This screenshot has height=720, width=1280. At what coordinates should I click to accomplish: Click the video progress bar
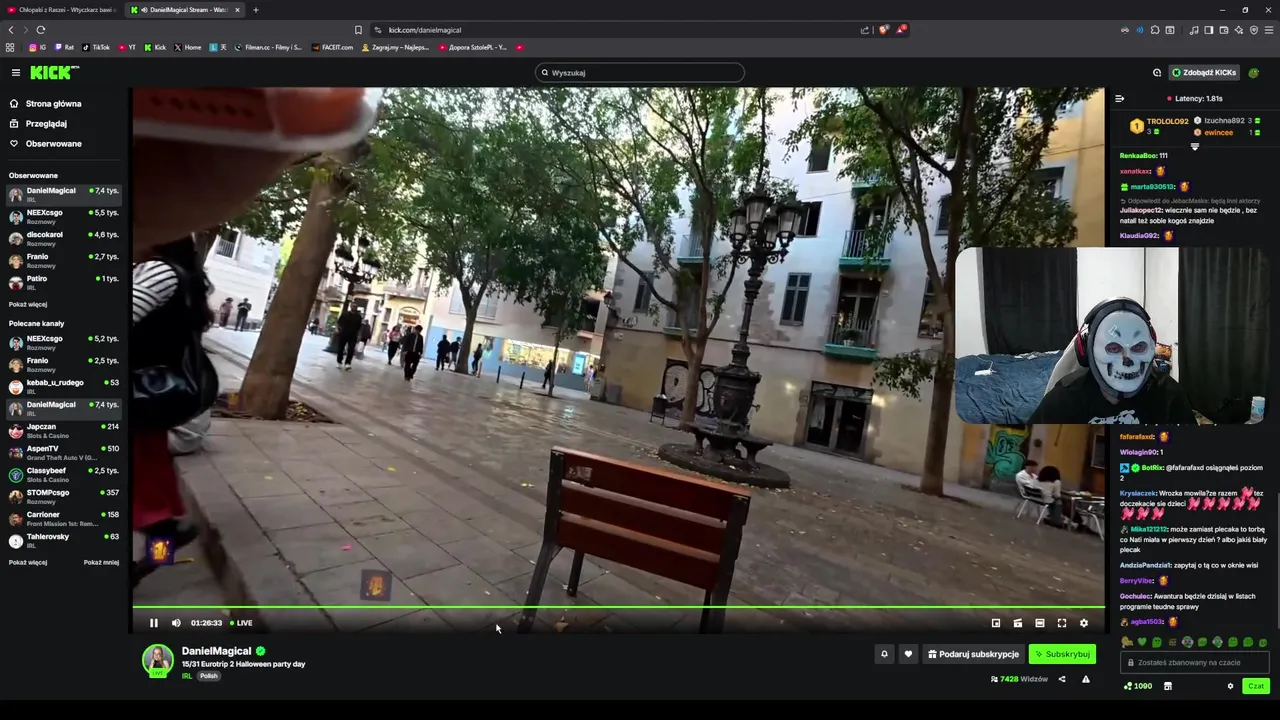[619, 607]
